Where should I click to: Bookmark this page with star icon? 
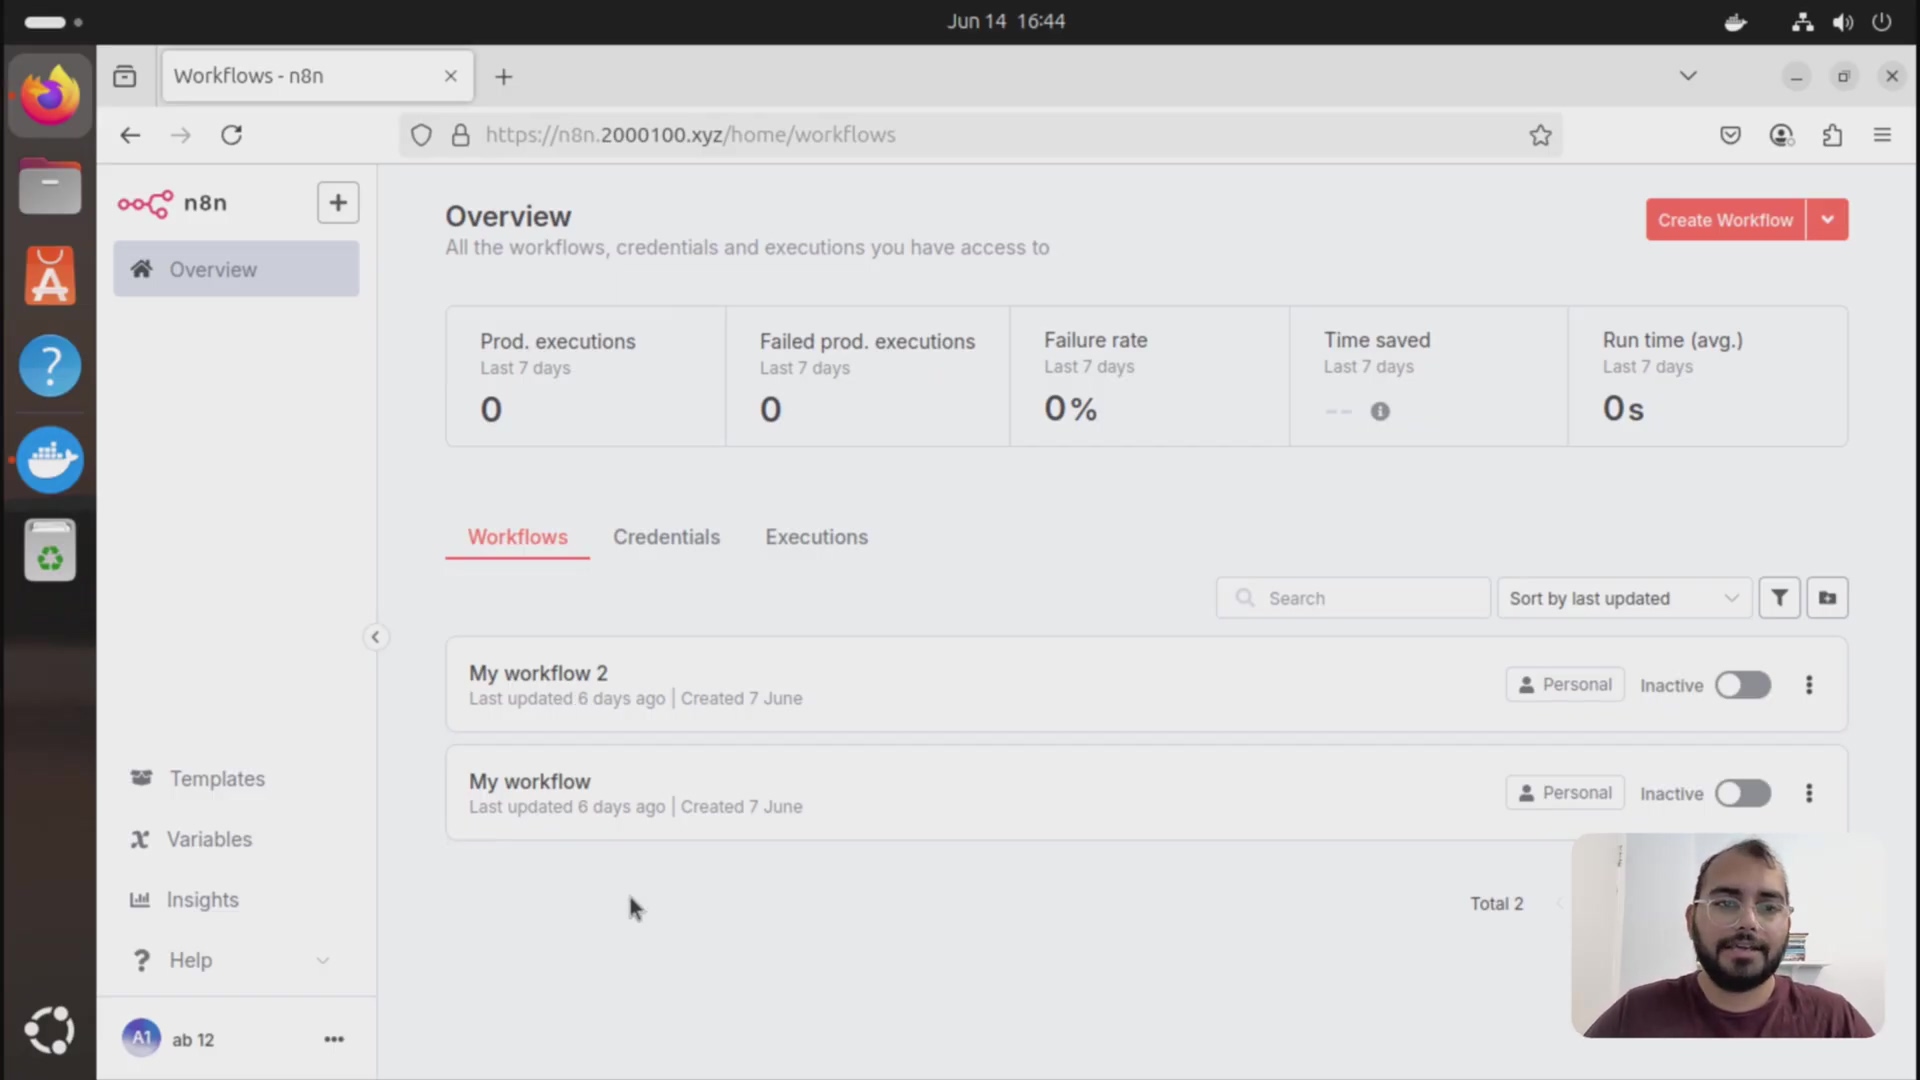[x=1540, y=135]
